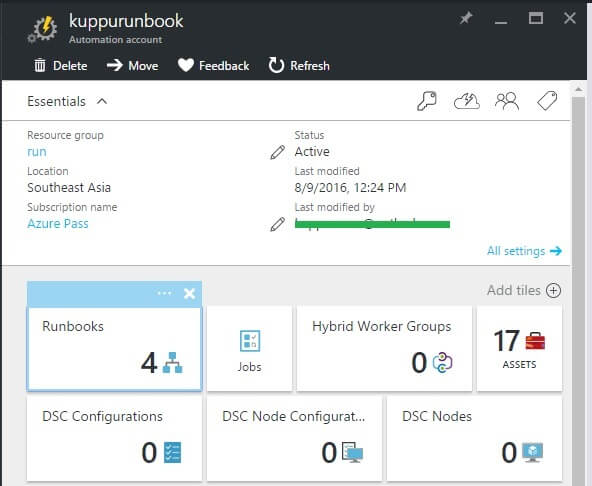The image size is (592, 486).
Task: Click the DSC Nodes monitor icon
Action: click(x=533, y=452)
